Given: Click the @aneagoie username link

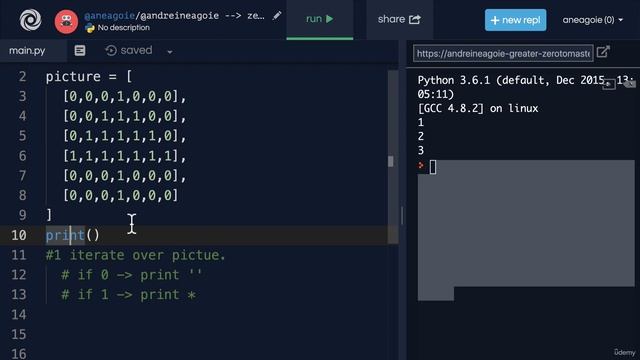Looking at the screenshot, I should (x=109, y=16).
